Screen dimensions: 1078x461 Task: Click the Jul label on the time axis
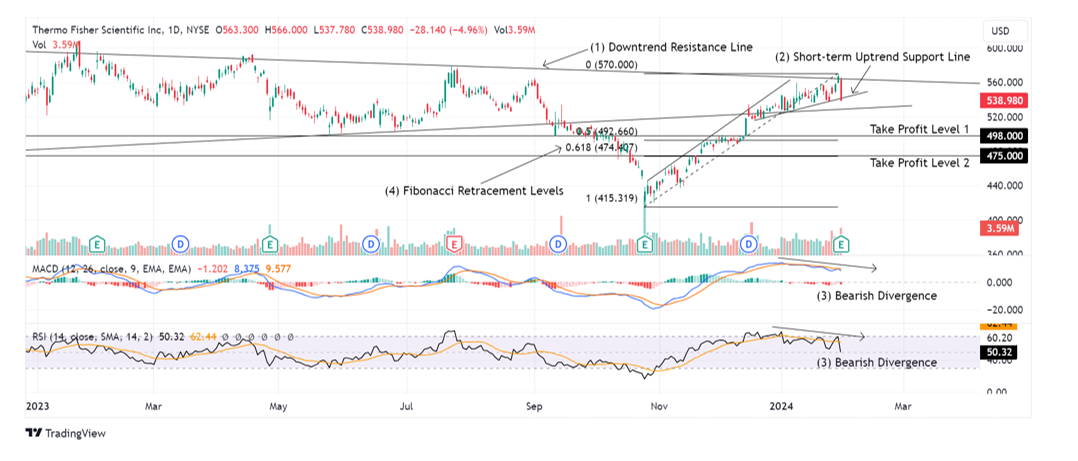coord(407,407)
